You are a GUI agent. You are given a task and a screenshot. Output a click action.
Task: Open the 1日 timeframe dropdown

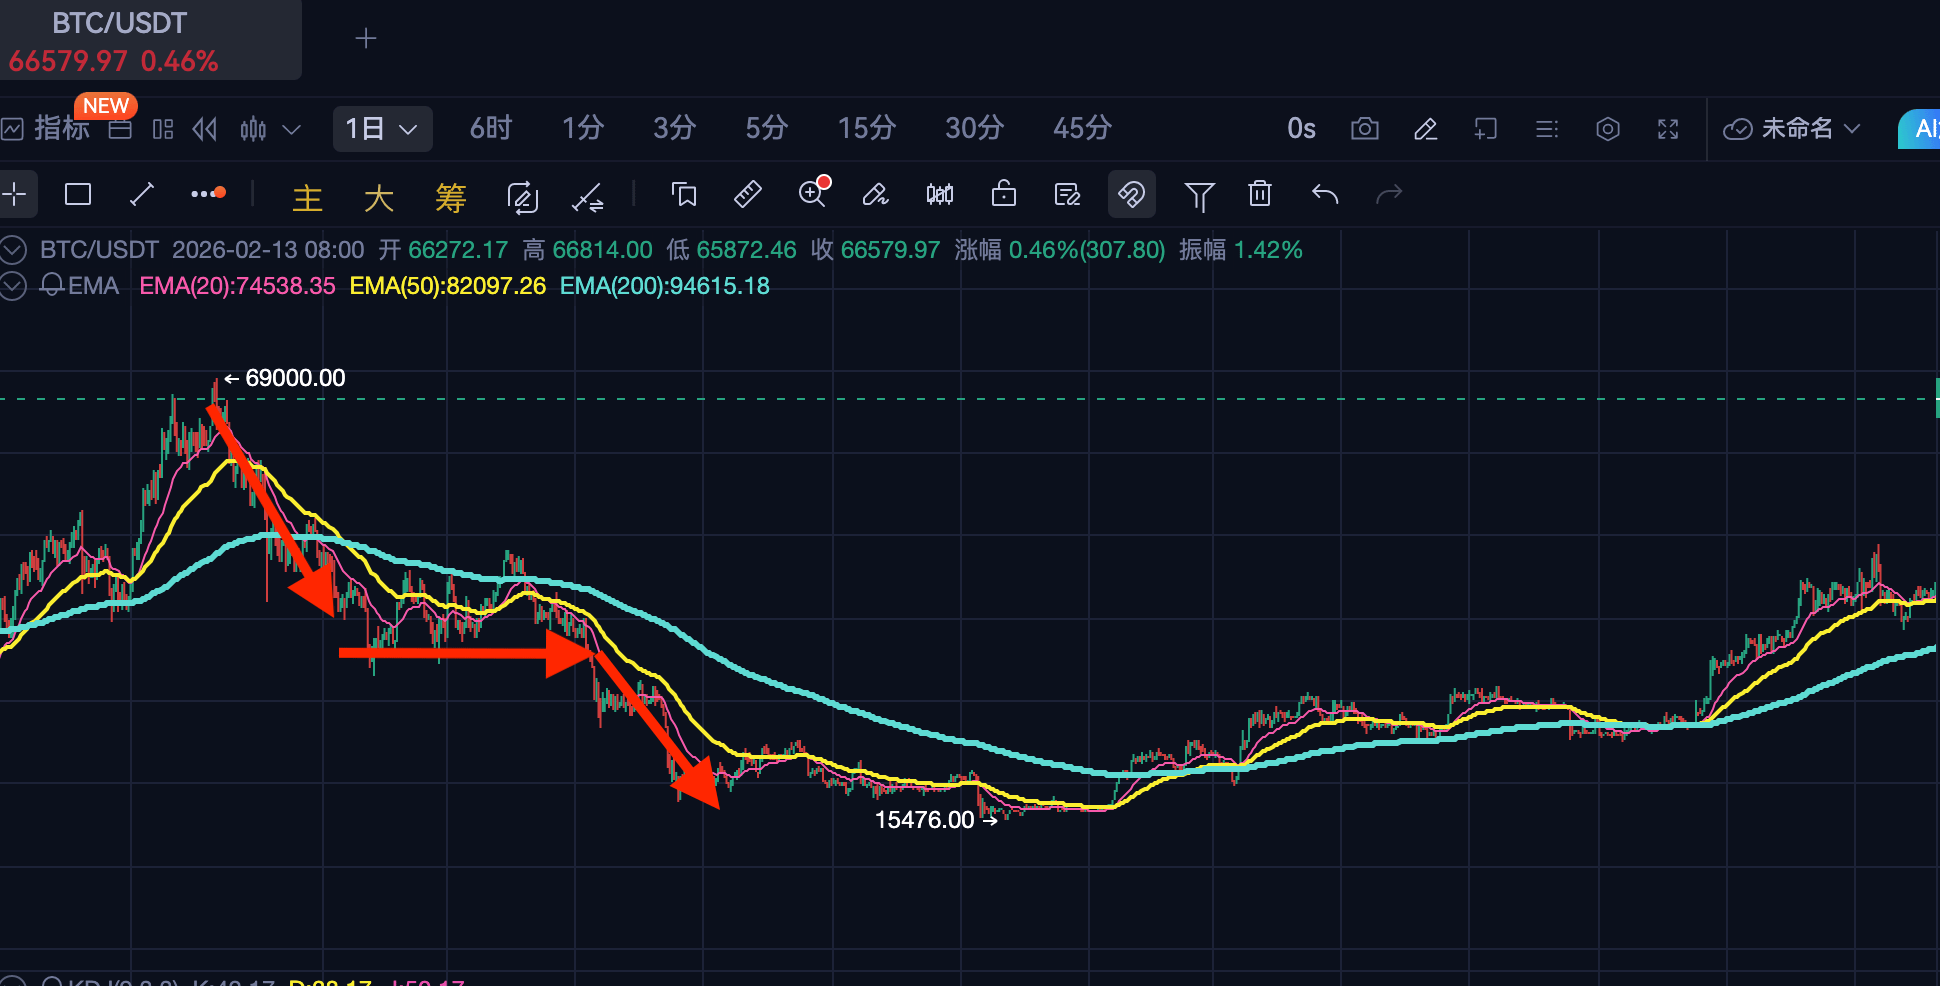(382, 129)
